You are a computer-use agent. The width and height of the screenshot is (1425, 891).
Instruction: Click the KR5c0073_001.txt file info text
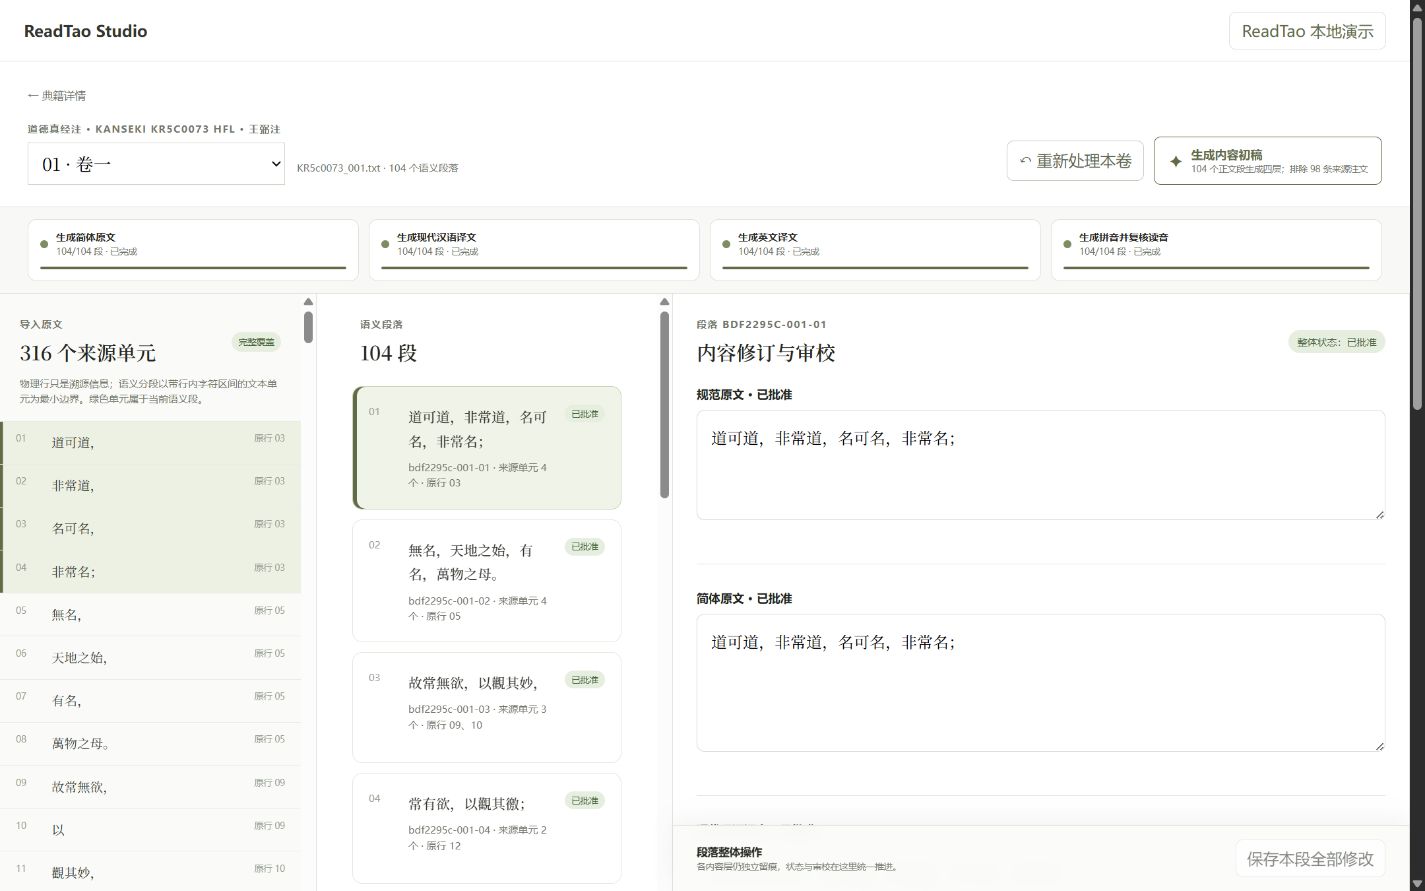pyautogui.click(x=377, y=168)
